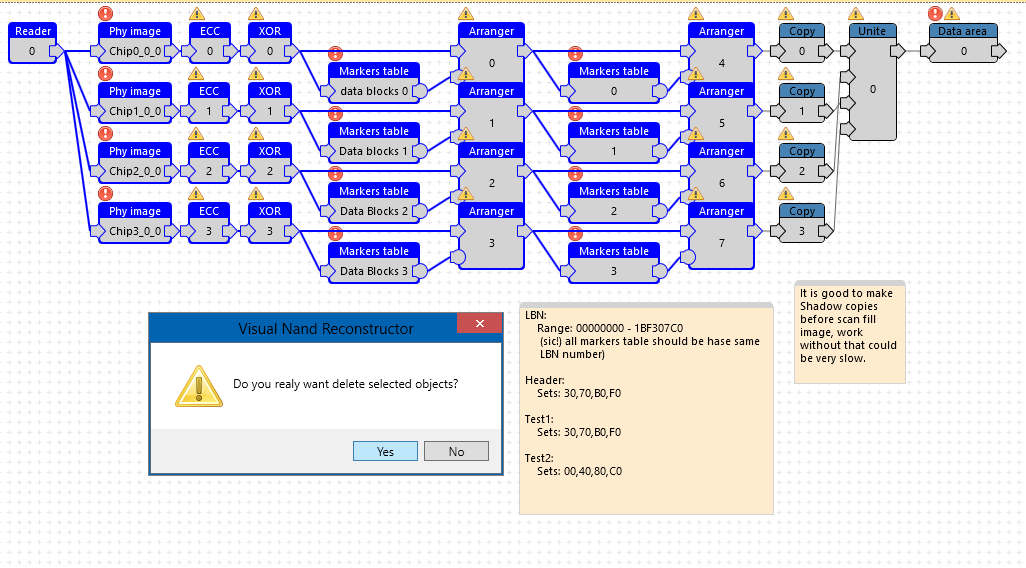
Task: Select the Copy 3 node
Action: click(802, 223)
